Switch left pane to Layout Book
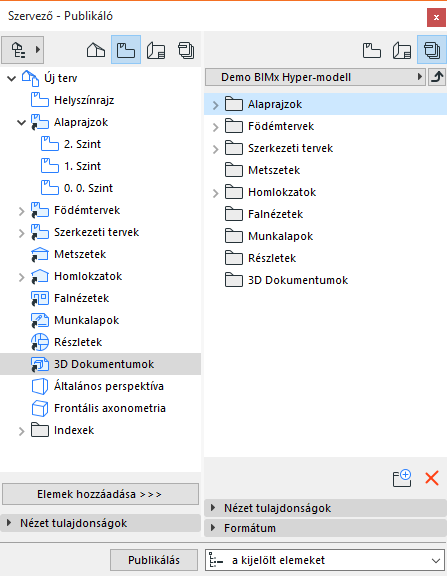 tap(156, 50)
